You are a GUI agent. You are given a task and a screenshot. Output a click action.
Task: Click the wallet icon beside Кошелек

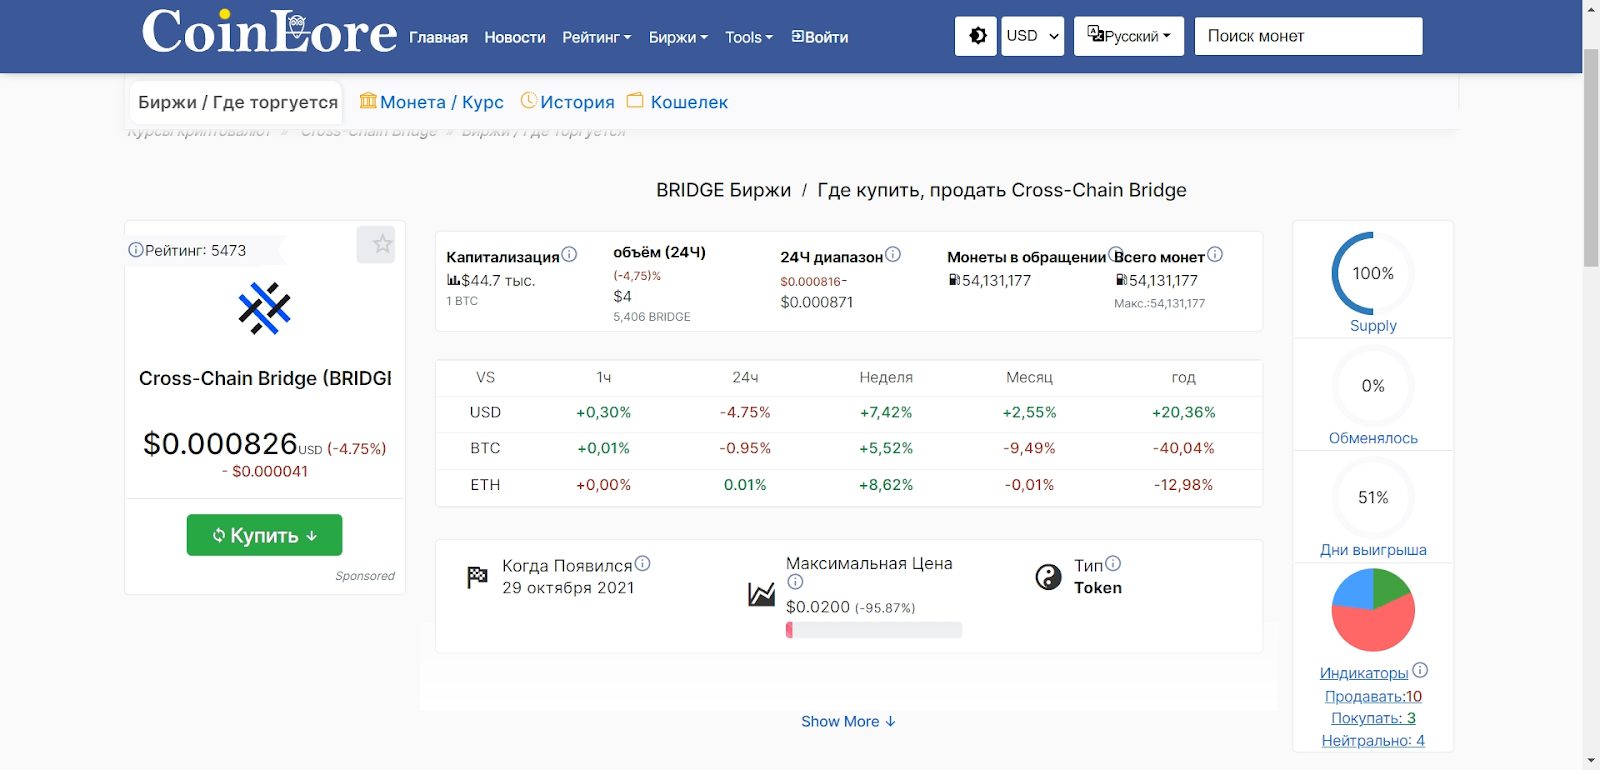click(635, 101)
